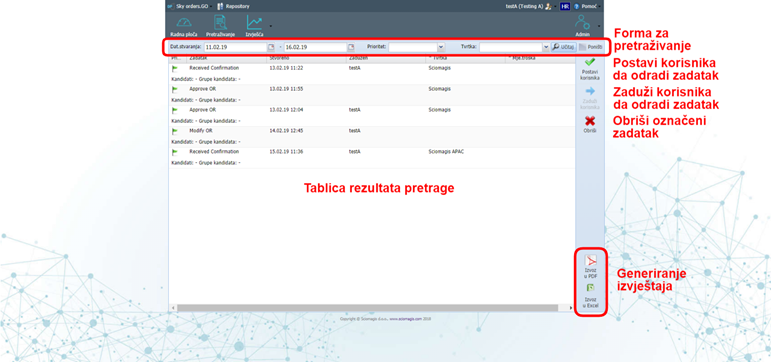
Task: Open calendar picker for end date 16.02.19
Action: tap(351, 47)
